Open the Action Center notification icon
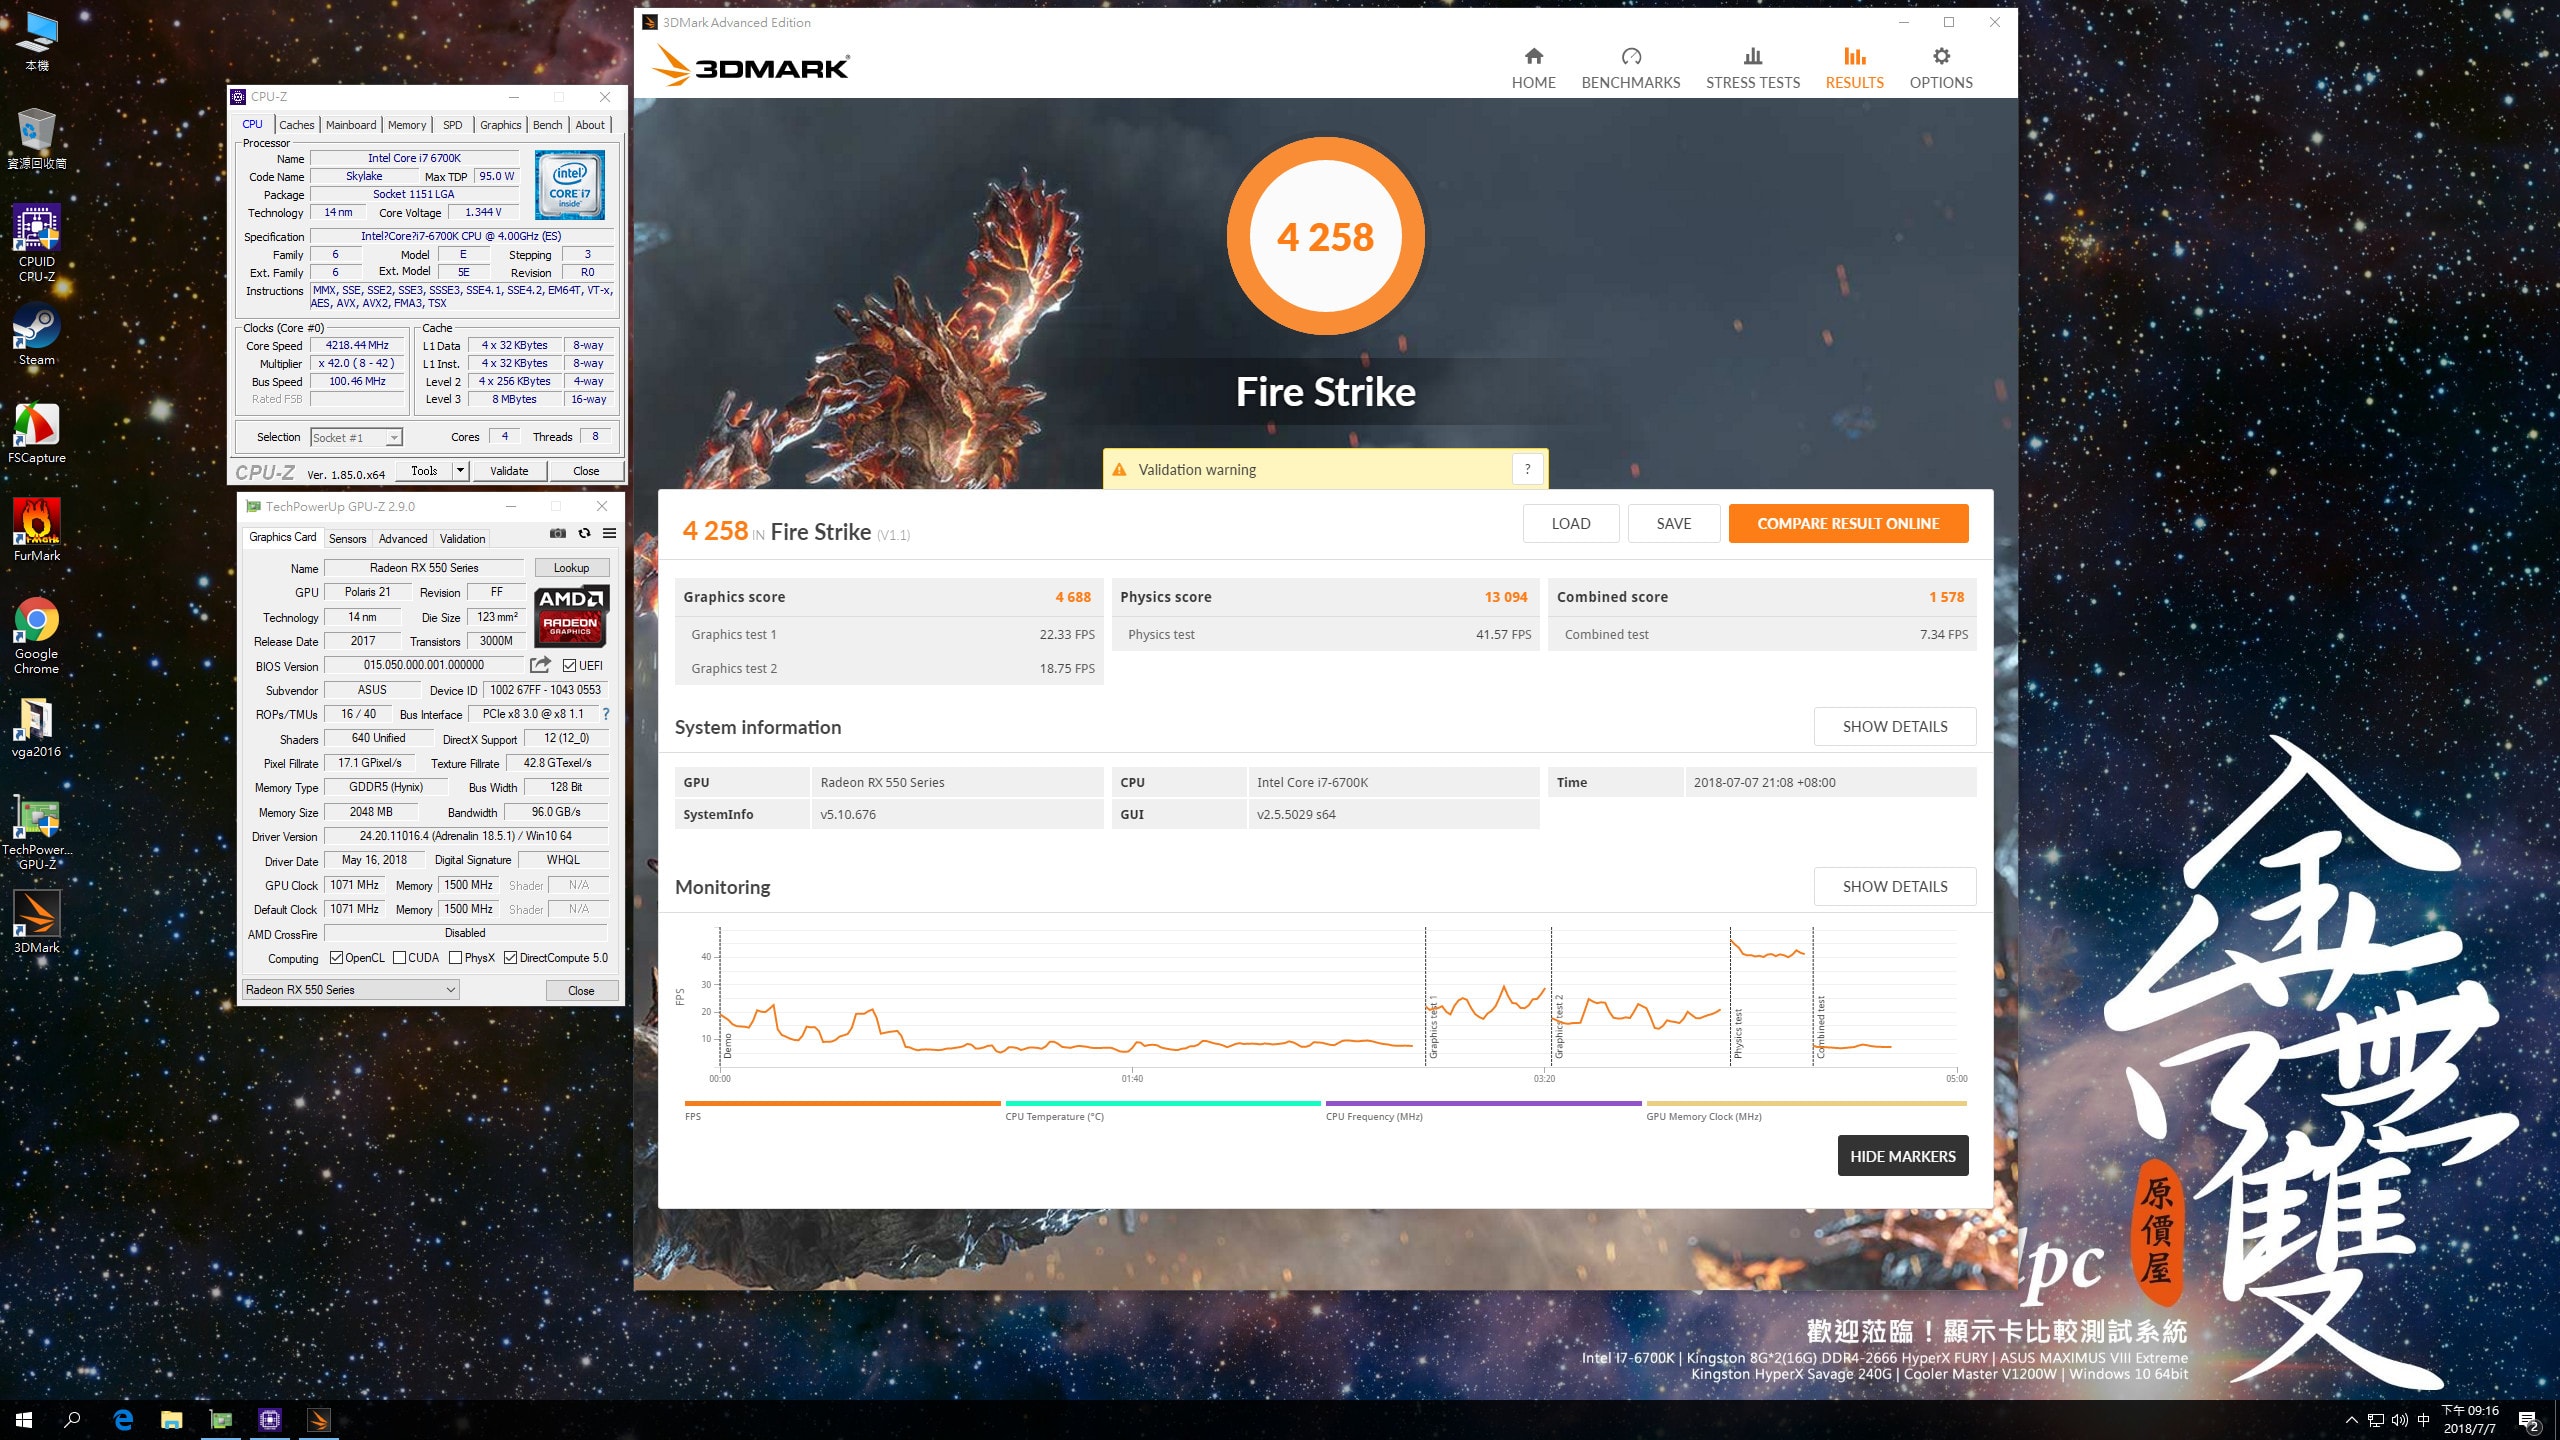 (2529, 1420)
